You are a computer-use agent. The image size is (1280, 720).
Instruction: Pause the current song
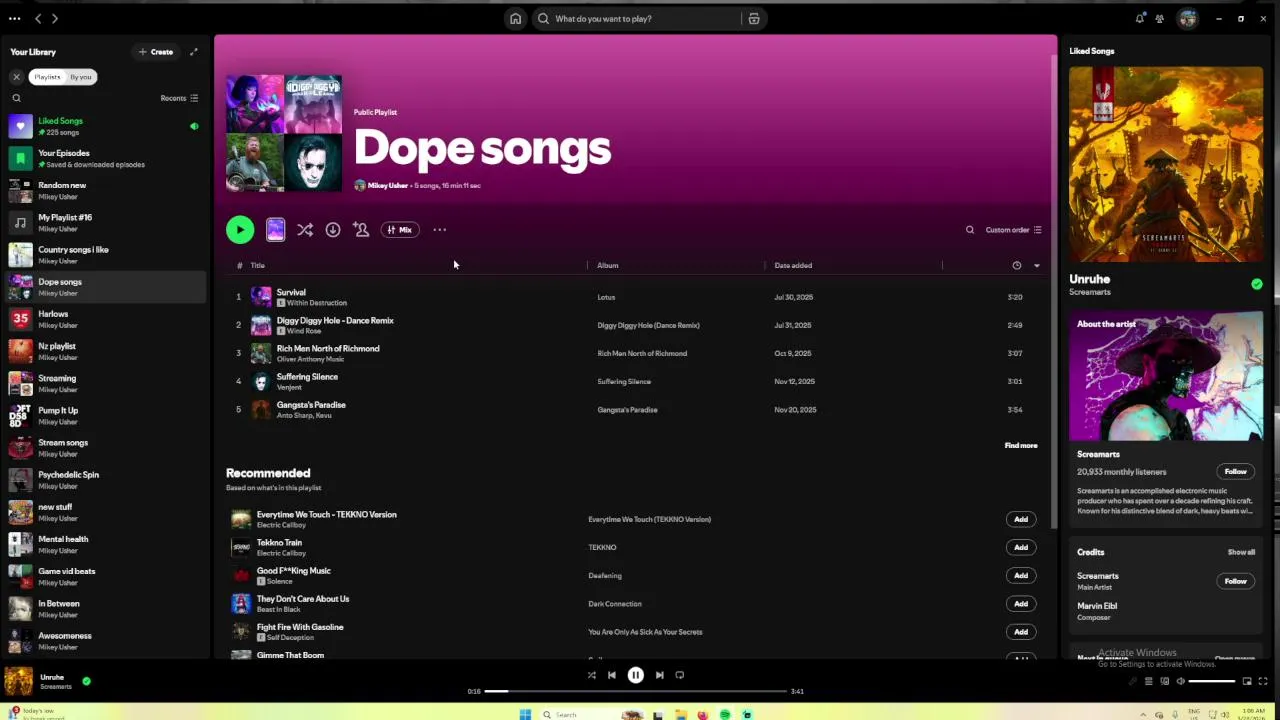point(635,675)
